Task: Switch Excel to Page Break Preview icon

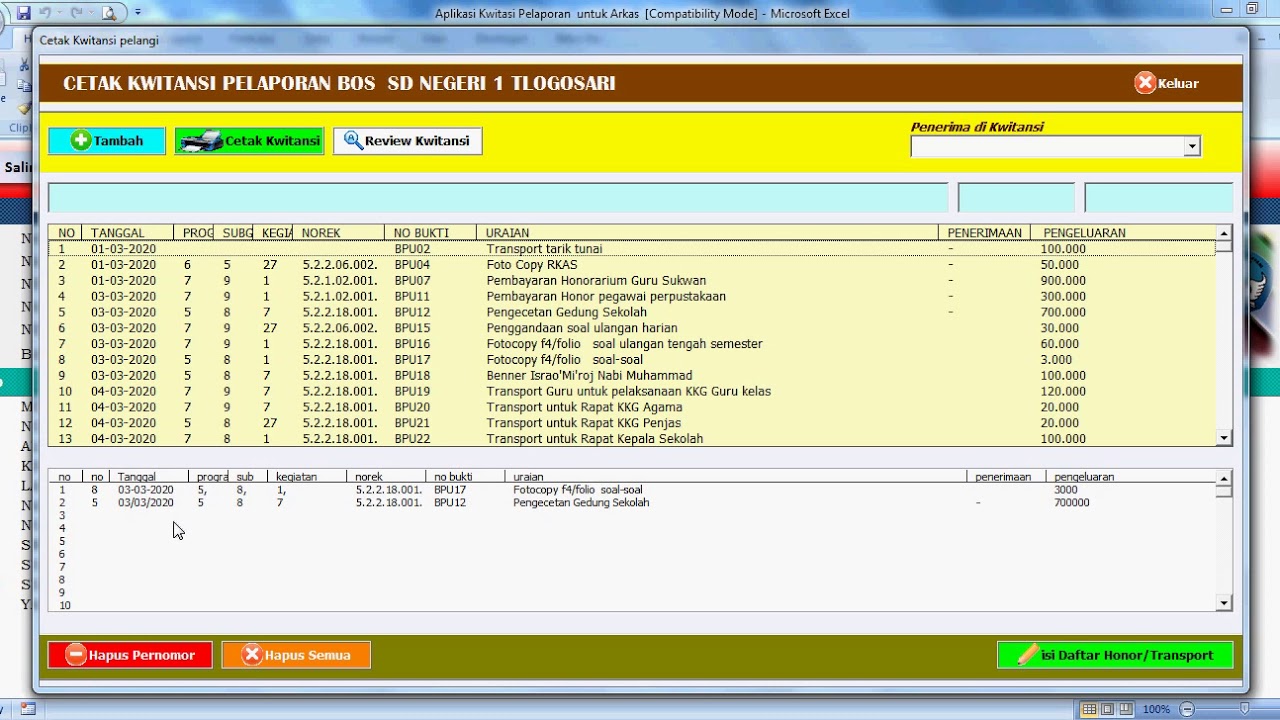Action: (1125, 709)
